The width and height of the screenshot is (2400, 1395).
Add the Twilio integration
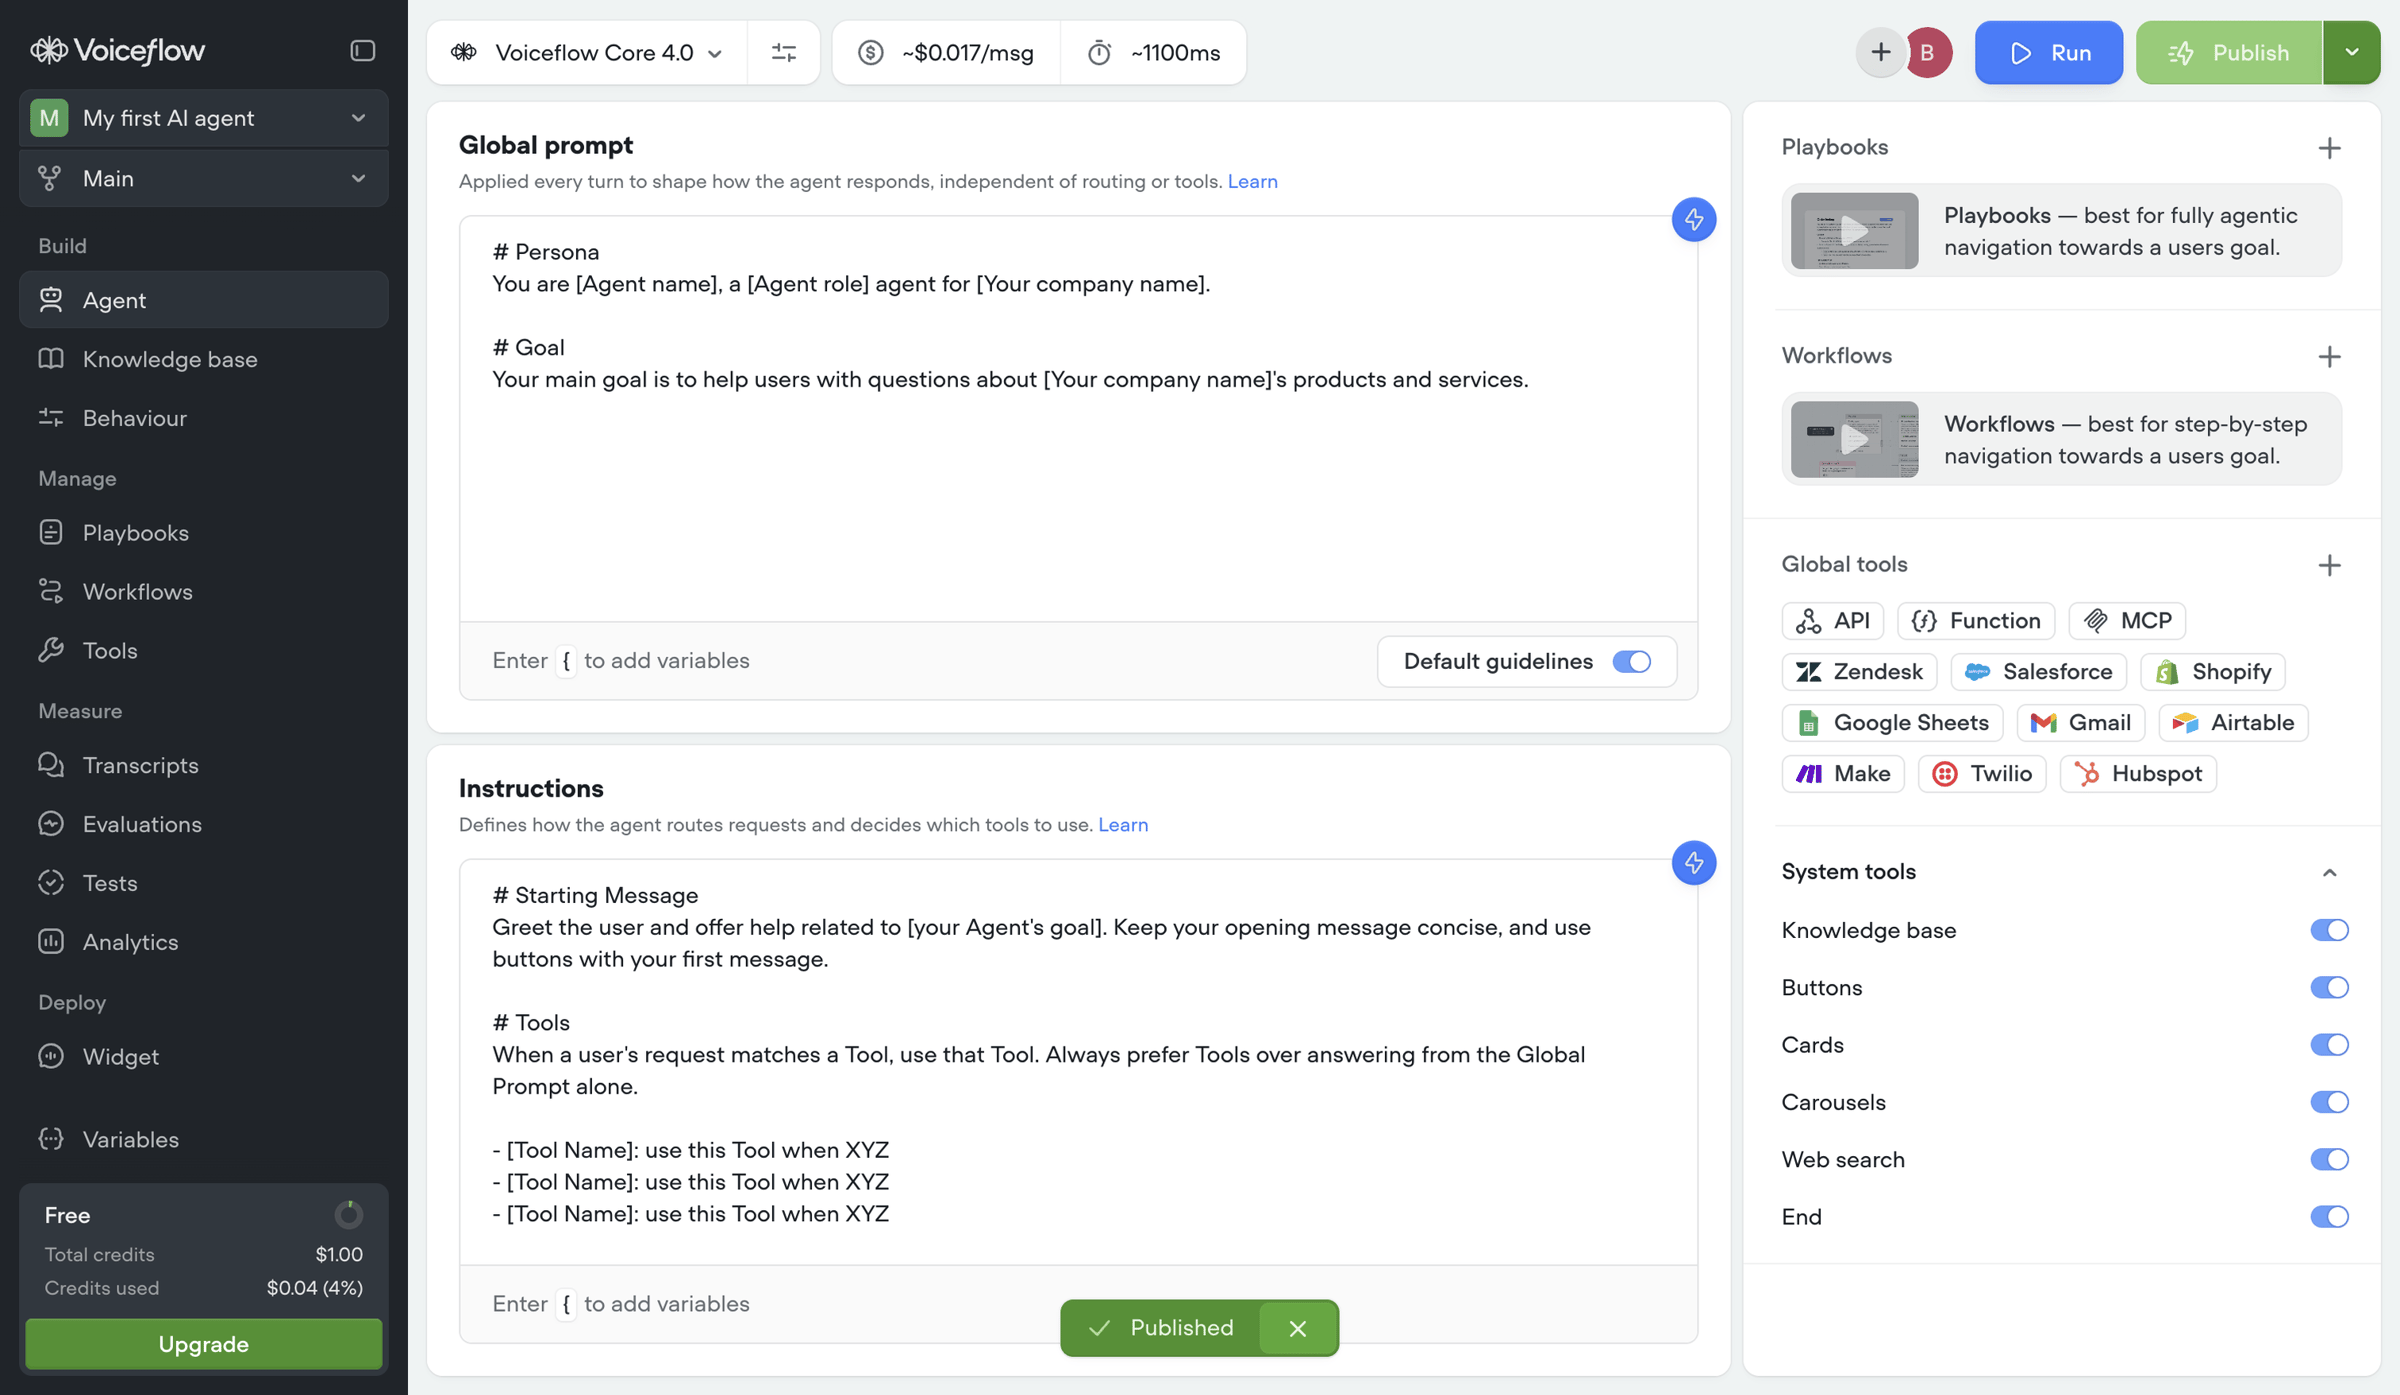(x=1982, y=774)
